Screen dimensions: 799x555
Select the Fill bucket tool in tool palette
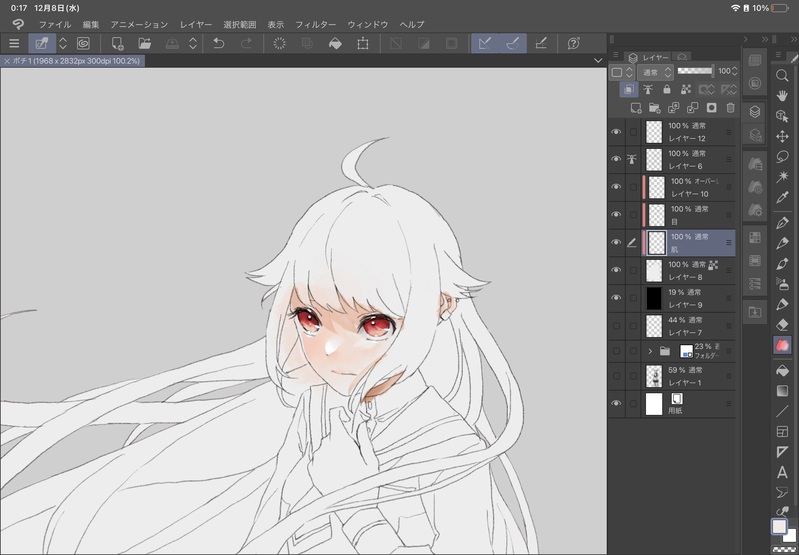pos(782,371)
